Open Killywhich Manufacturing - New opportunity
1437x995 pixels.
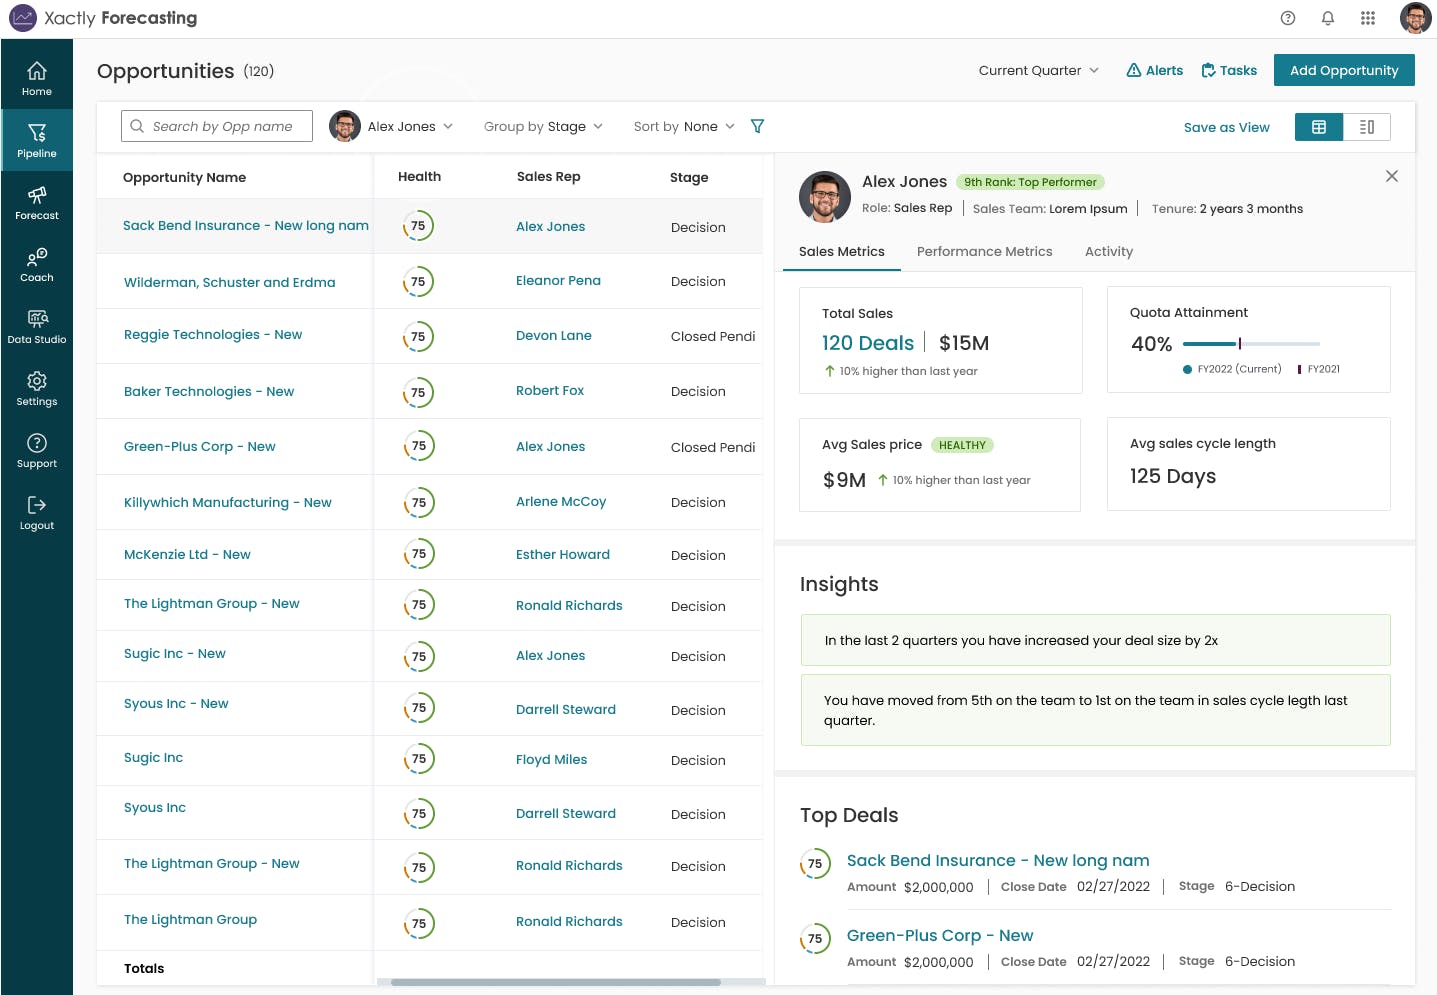228,502
